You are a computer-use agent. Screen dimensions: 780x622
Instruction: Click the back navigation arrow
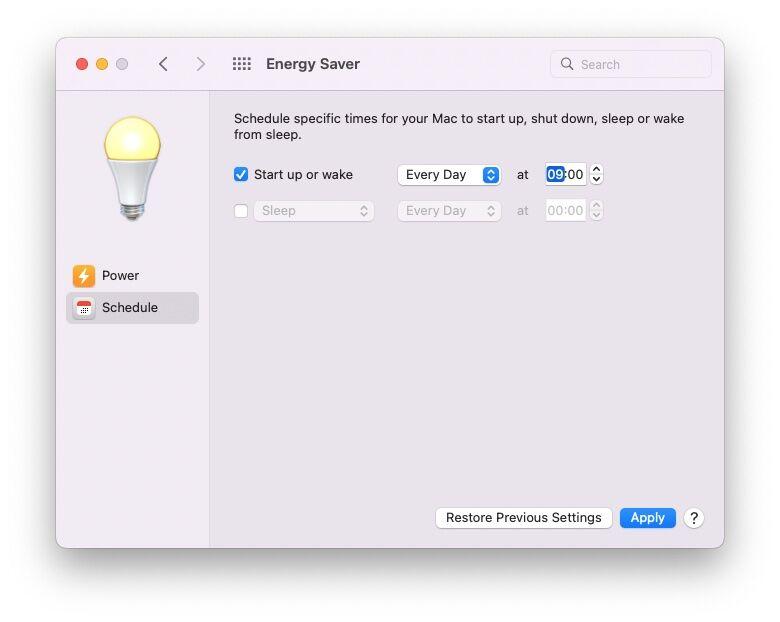point(163,64)
